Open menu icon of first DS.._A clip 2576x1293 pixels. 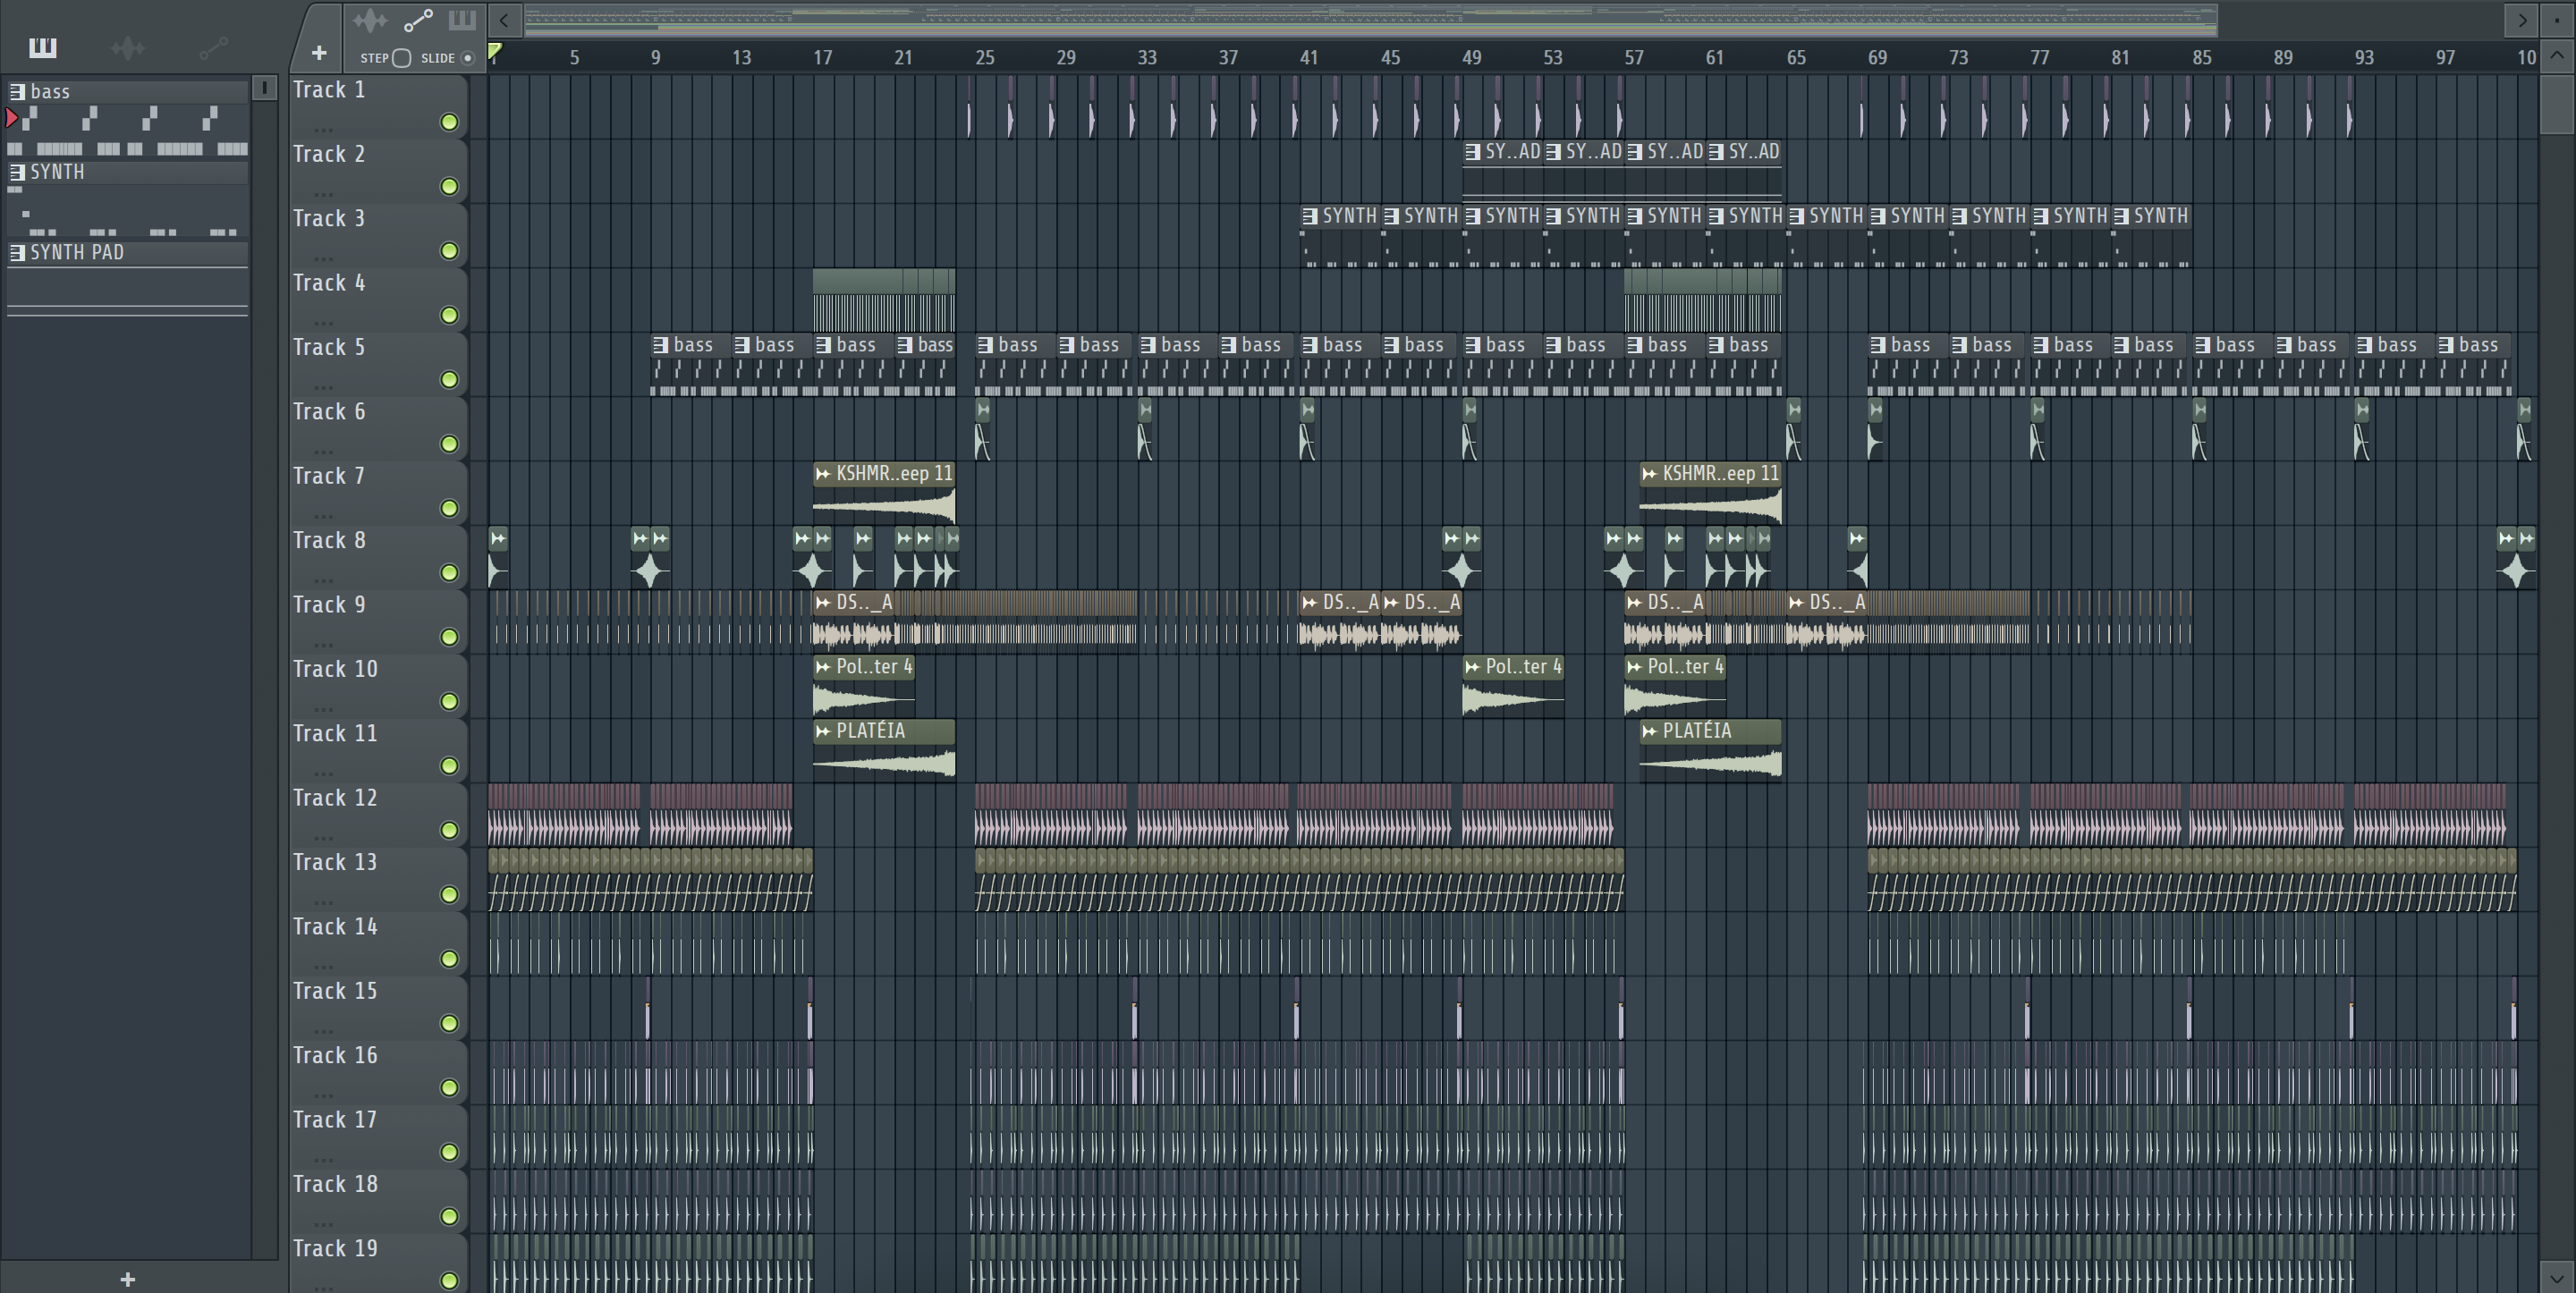pos(823,602)
